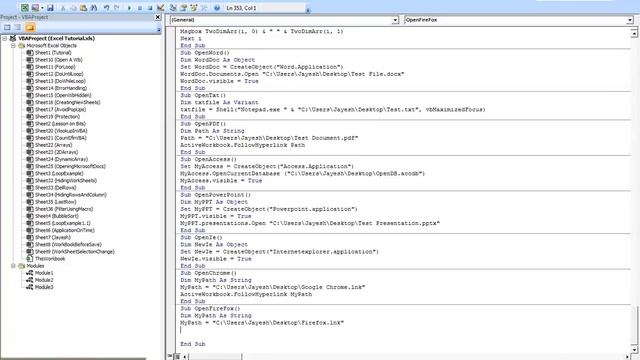Close the Project - VBAProject pane
640x360 pixels.
158,17
